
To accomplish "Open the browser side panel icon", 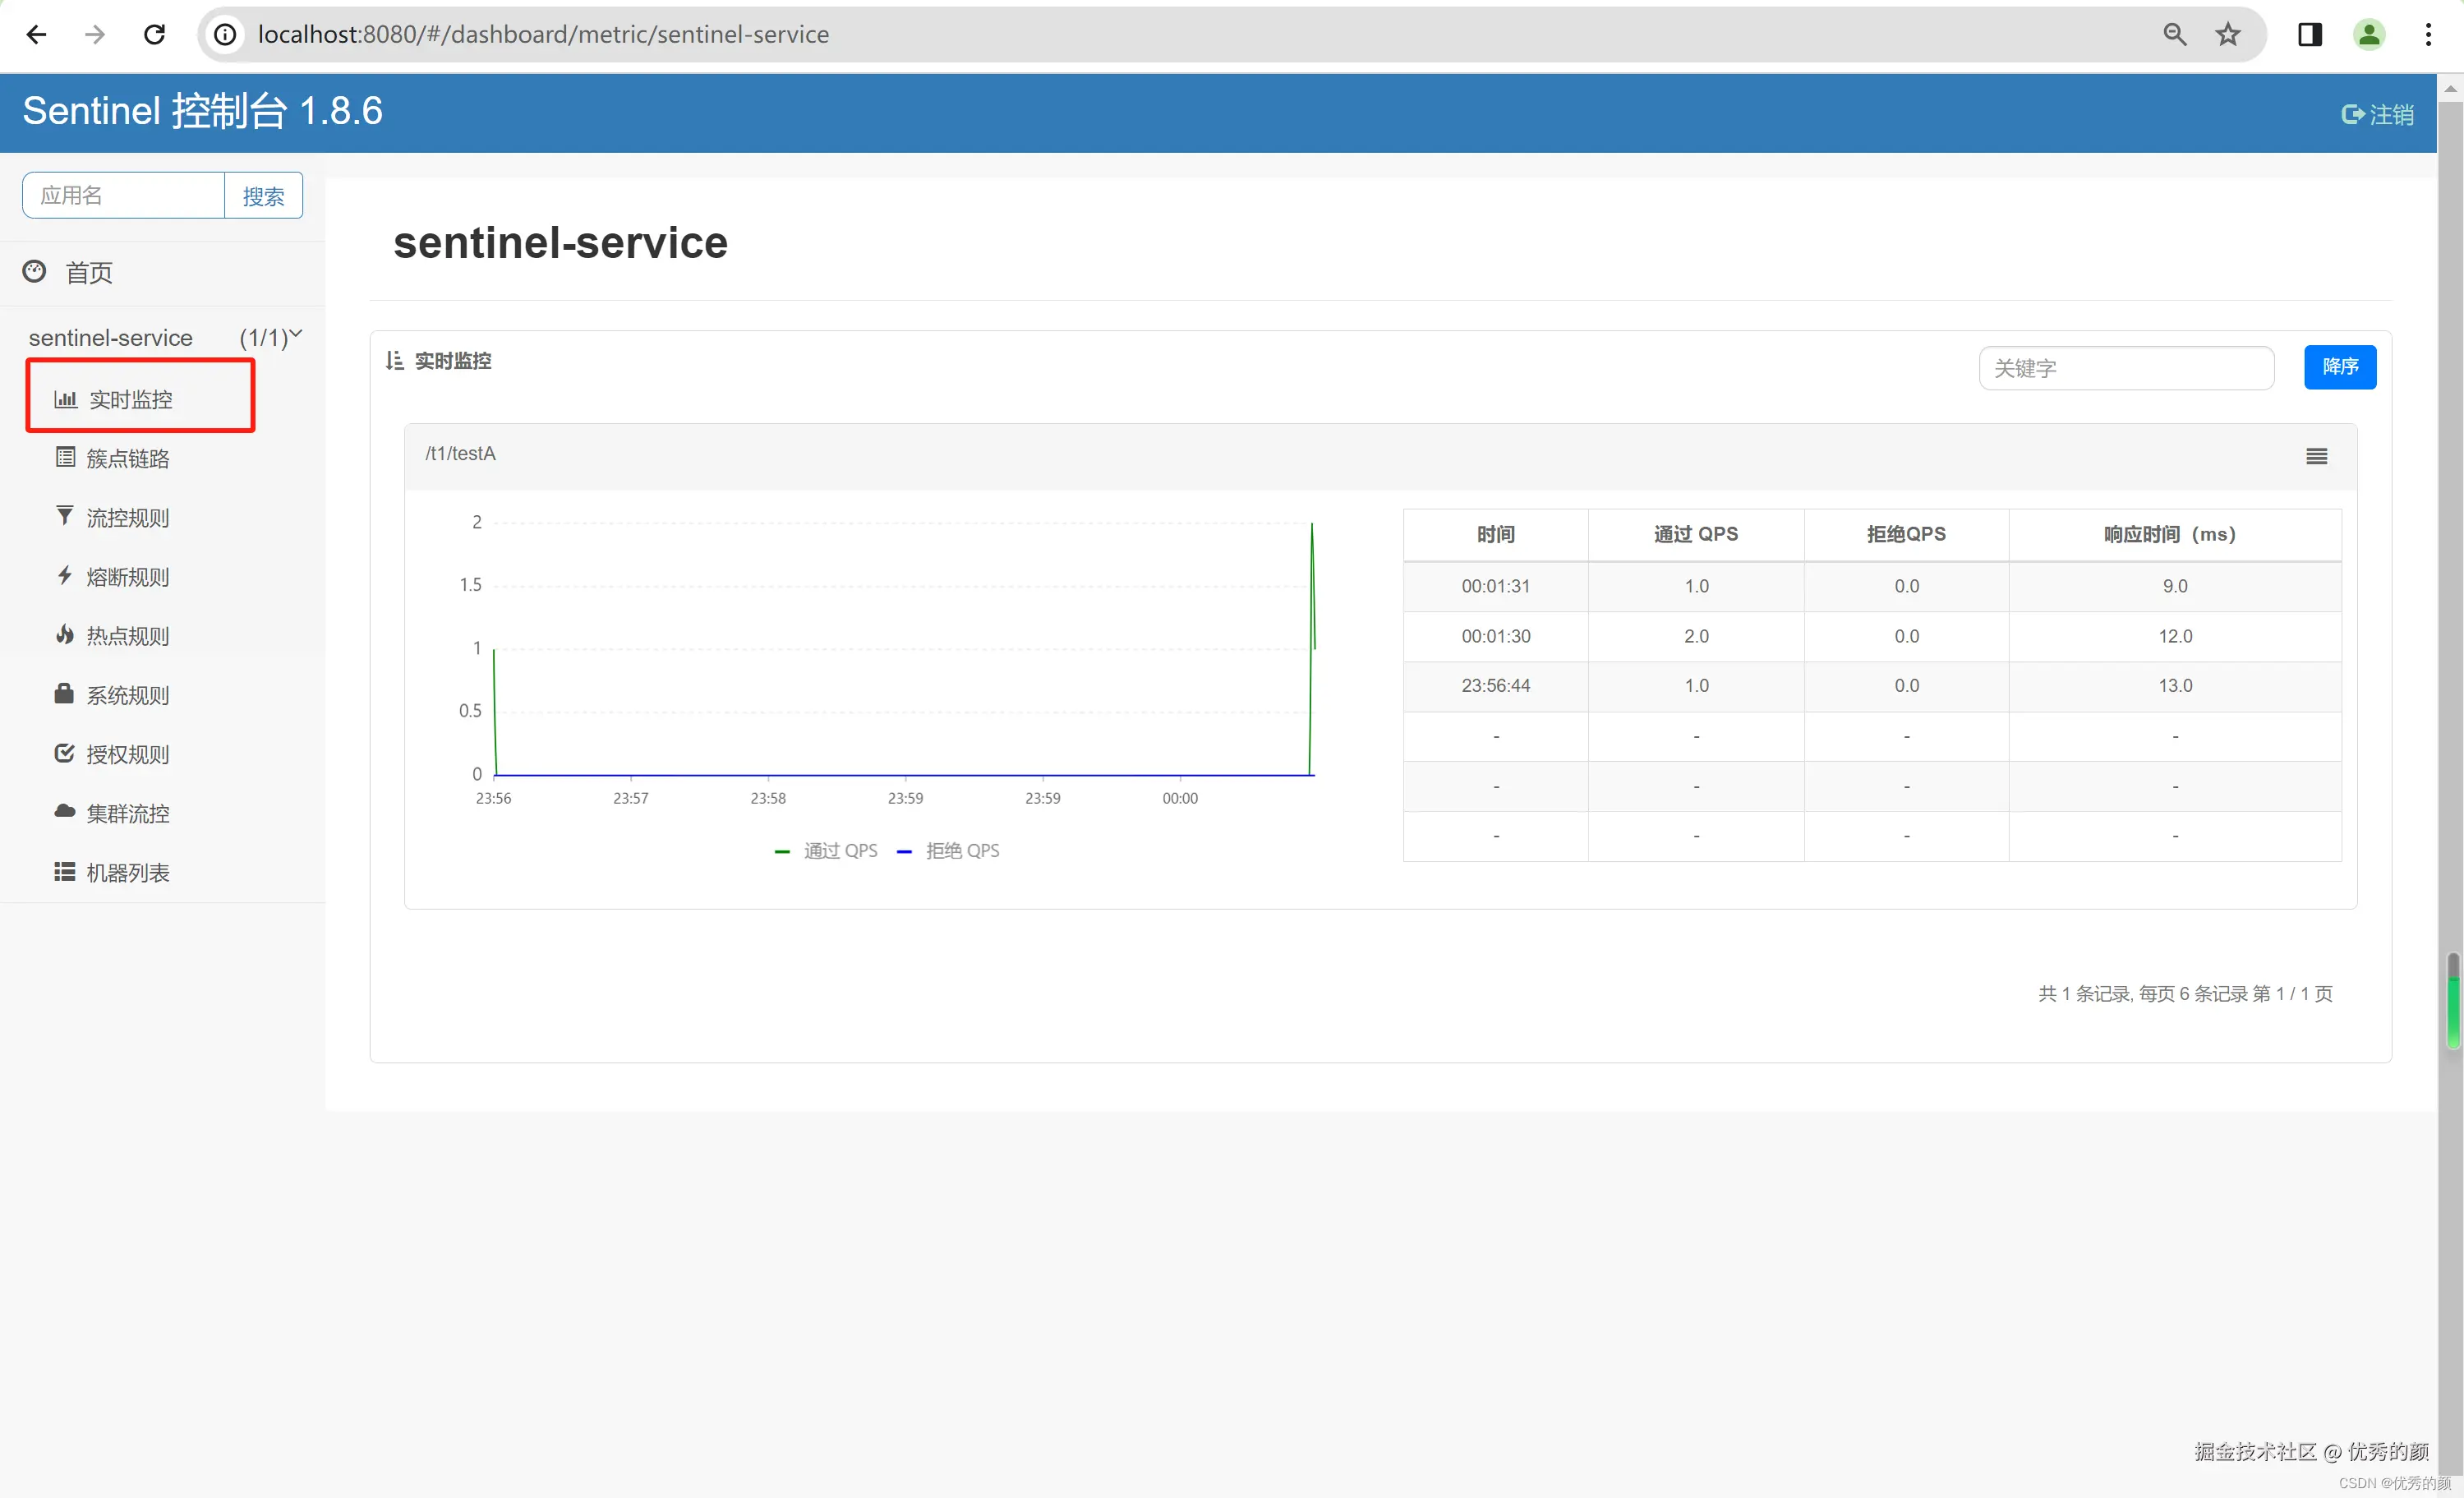I will click(x=2310, y=35).
